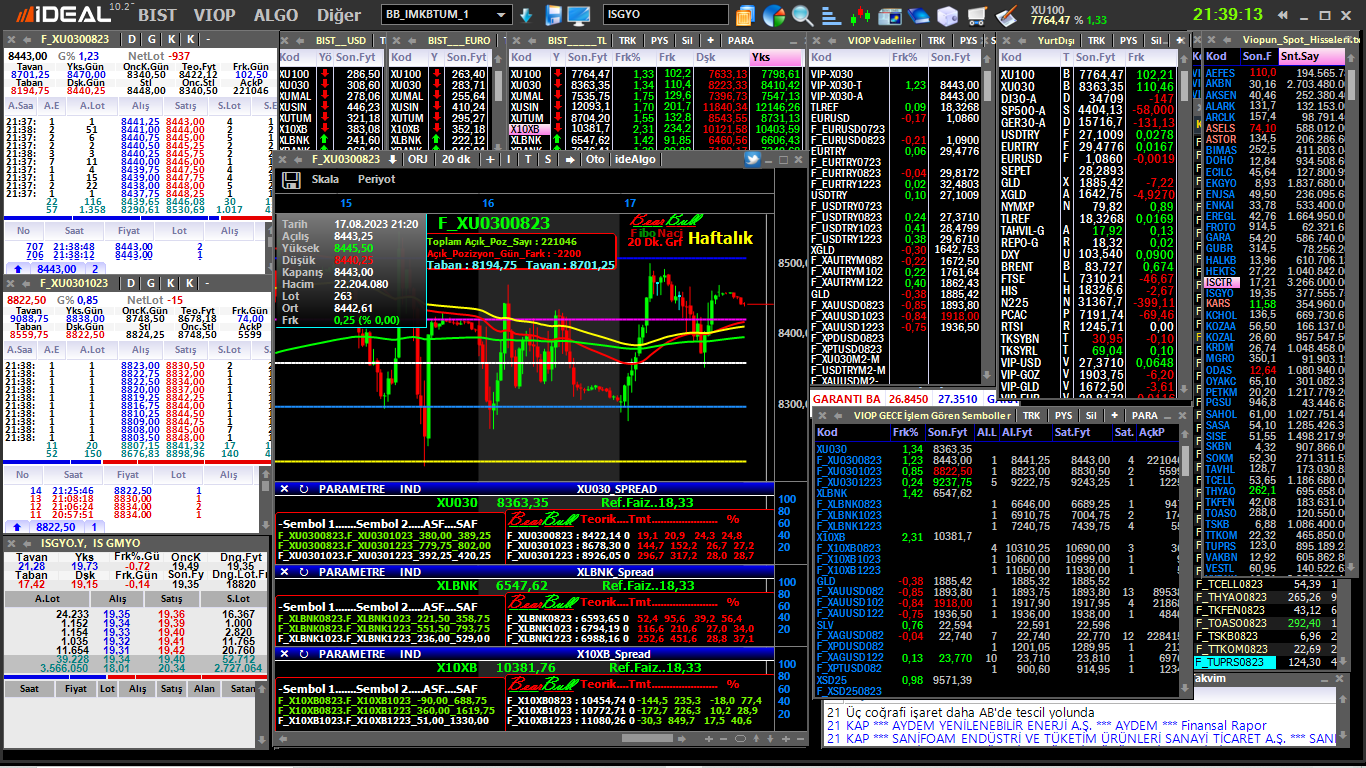Toggle the T button in chart toolbar
Viewport: 1366px width, 768px height.
coord(528,159)
